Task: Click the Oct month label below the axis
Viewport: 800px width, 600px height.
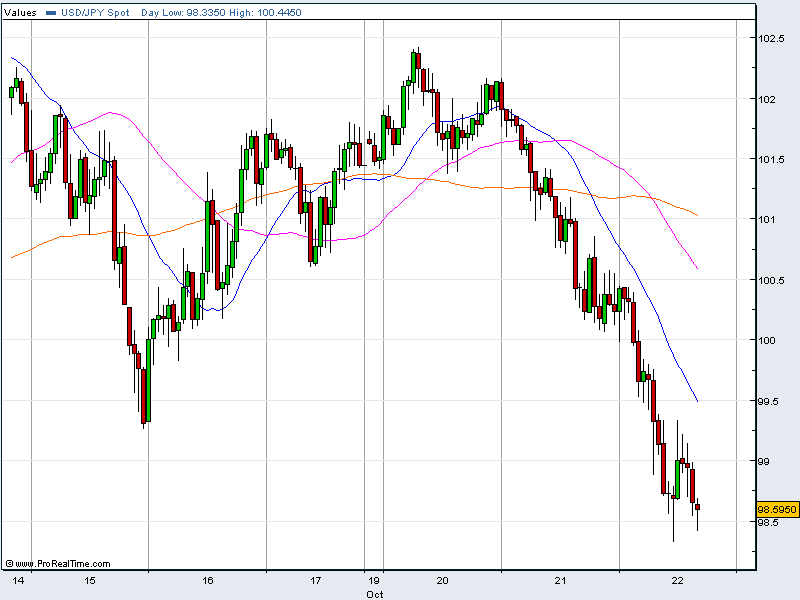Action: (374, 593)
